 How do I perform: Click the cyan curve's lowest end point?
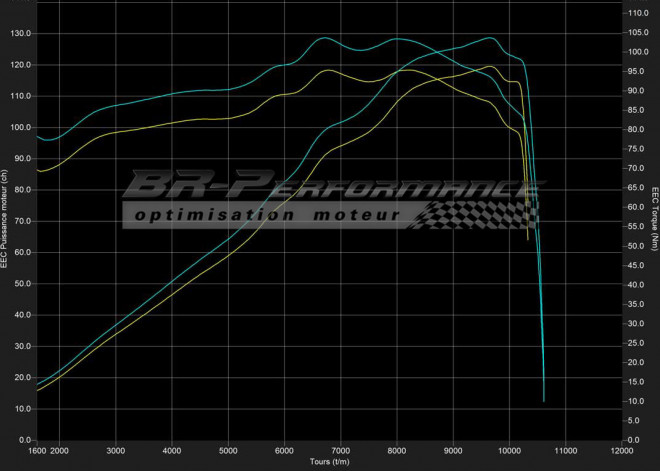(544, 401)
